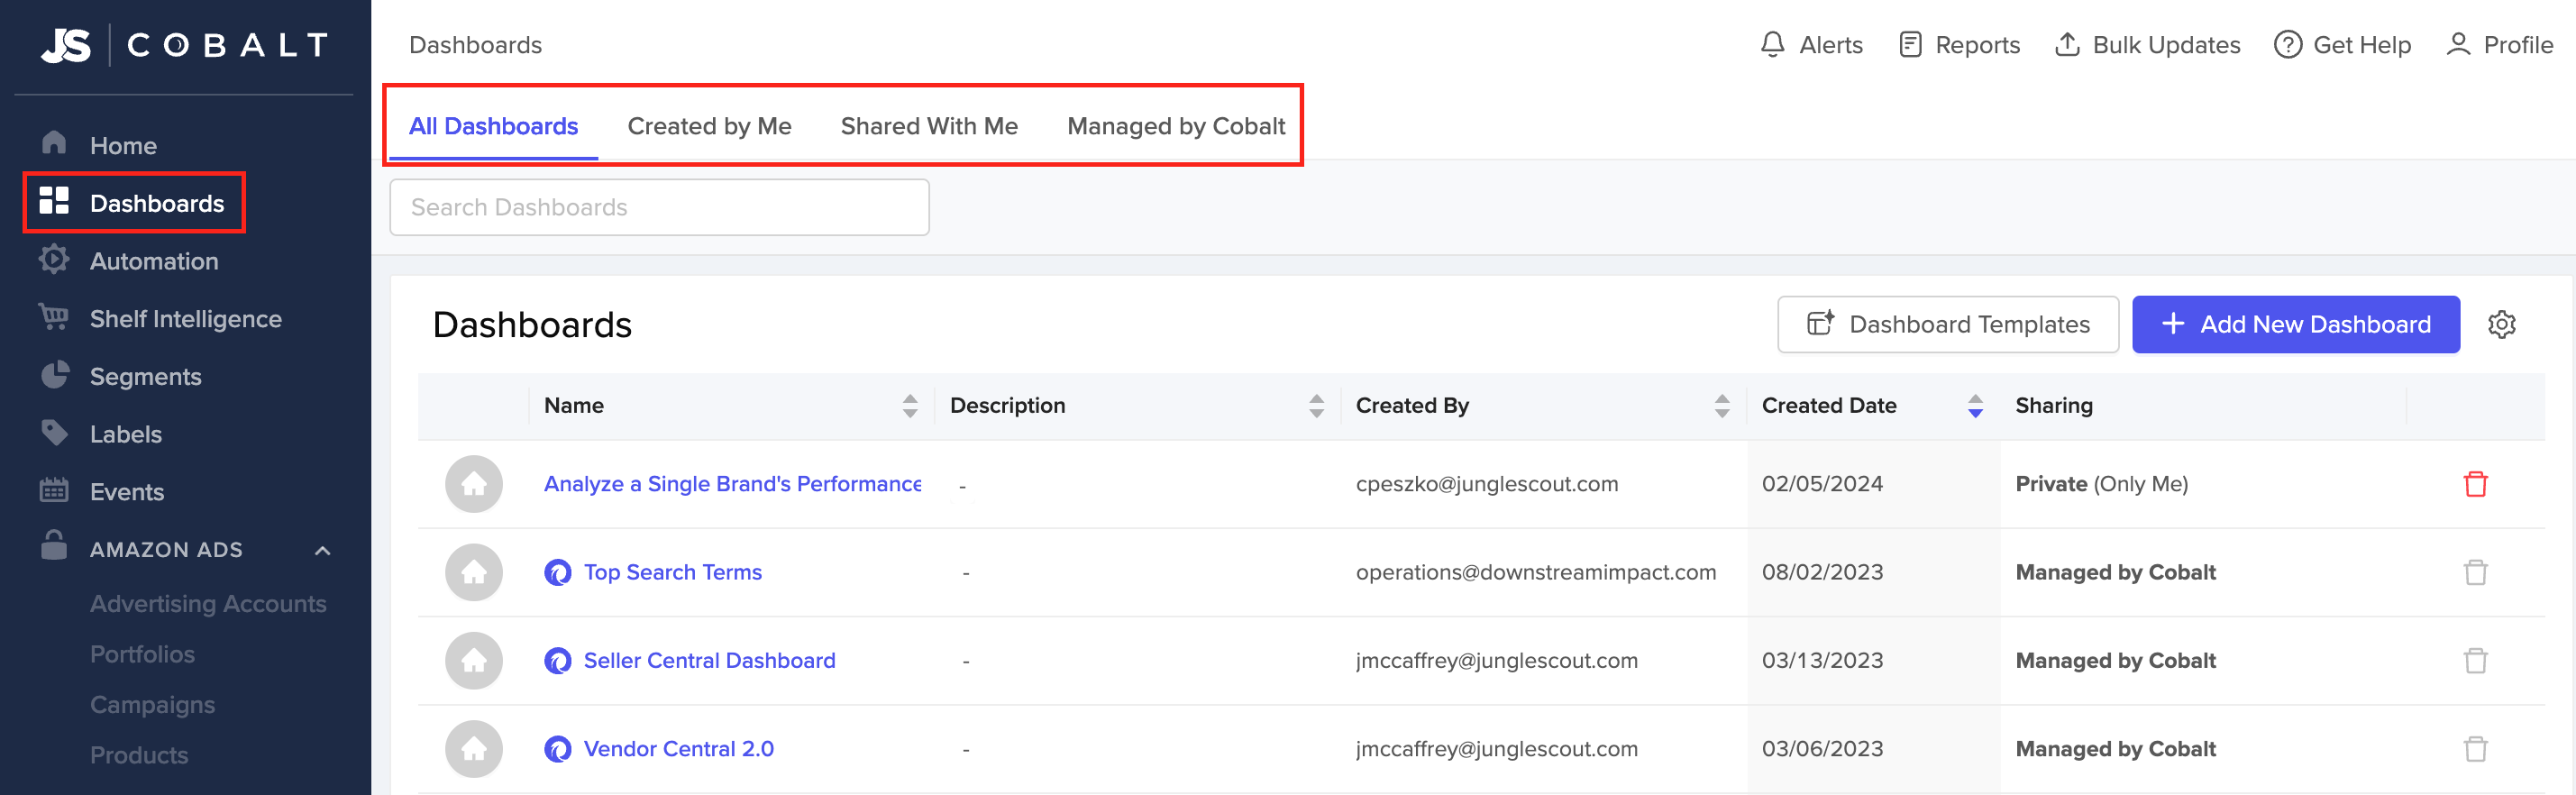2576x795 pixels.
Task: Click cpeszko@junglescout.com creator cell
Action: point(1487,484)
